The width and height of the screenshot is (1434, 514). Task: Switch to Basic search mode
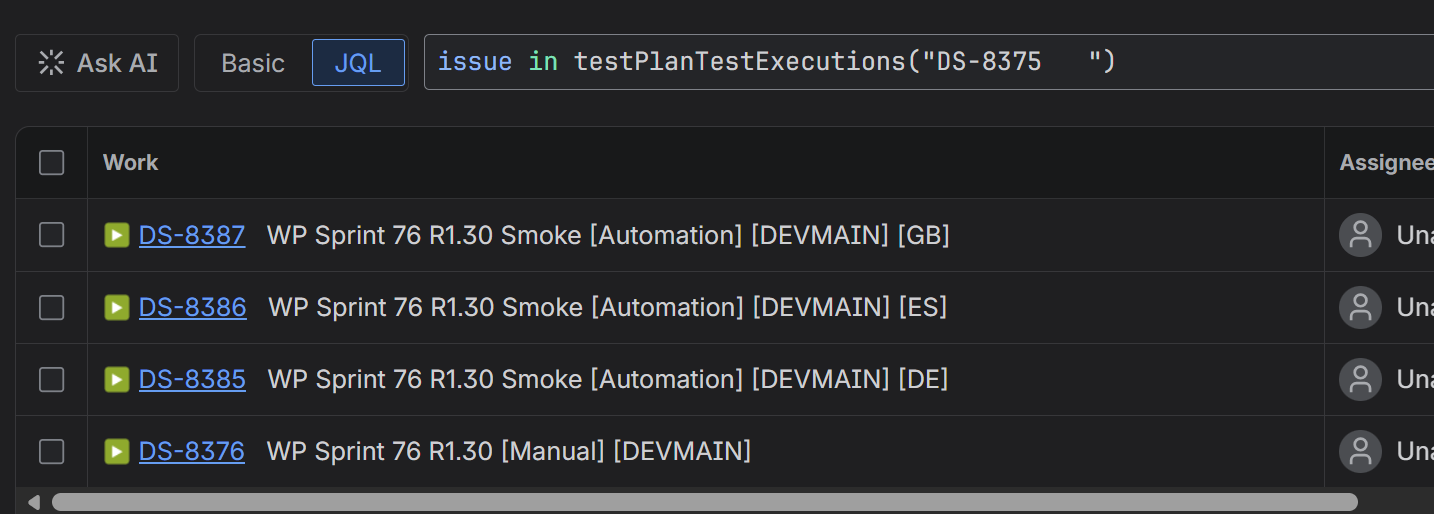253,63
